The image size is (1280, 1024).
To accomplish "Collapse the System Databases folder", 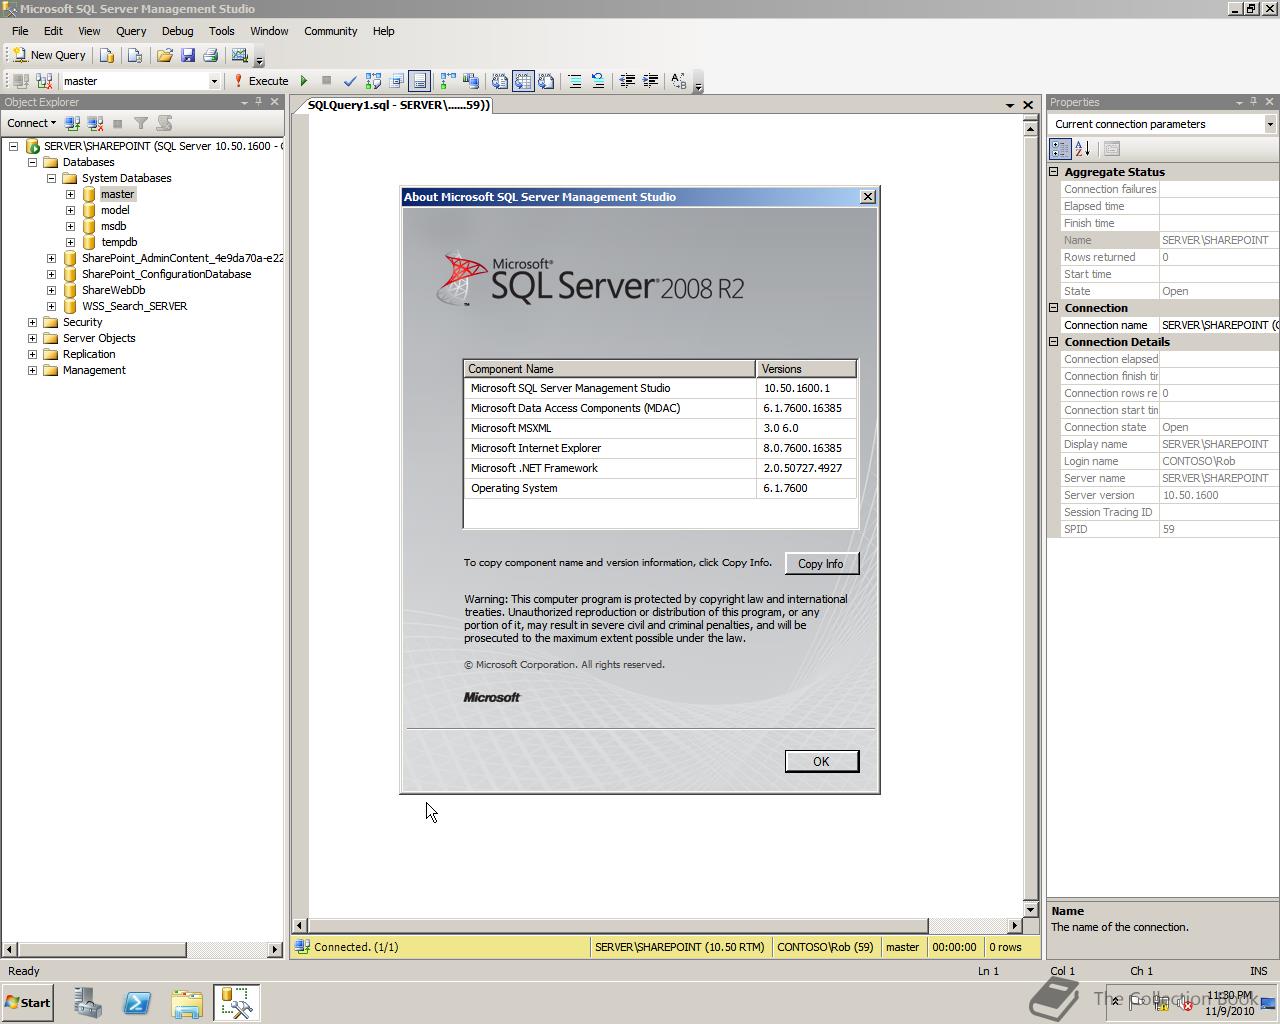I will pyautogui.click(x=51, y=178).
